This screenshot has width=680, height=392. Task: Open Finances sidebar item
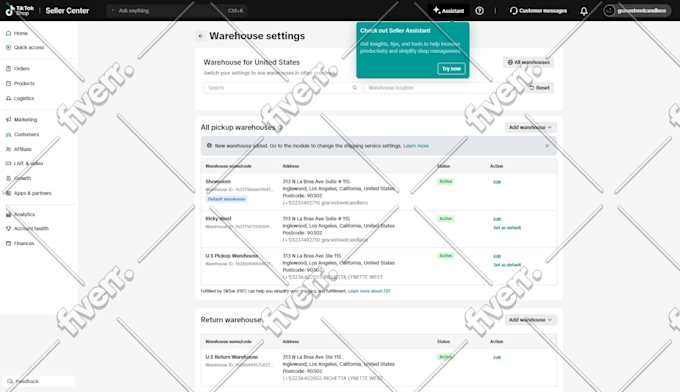(24, 243)
